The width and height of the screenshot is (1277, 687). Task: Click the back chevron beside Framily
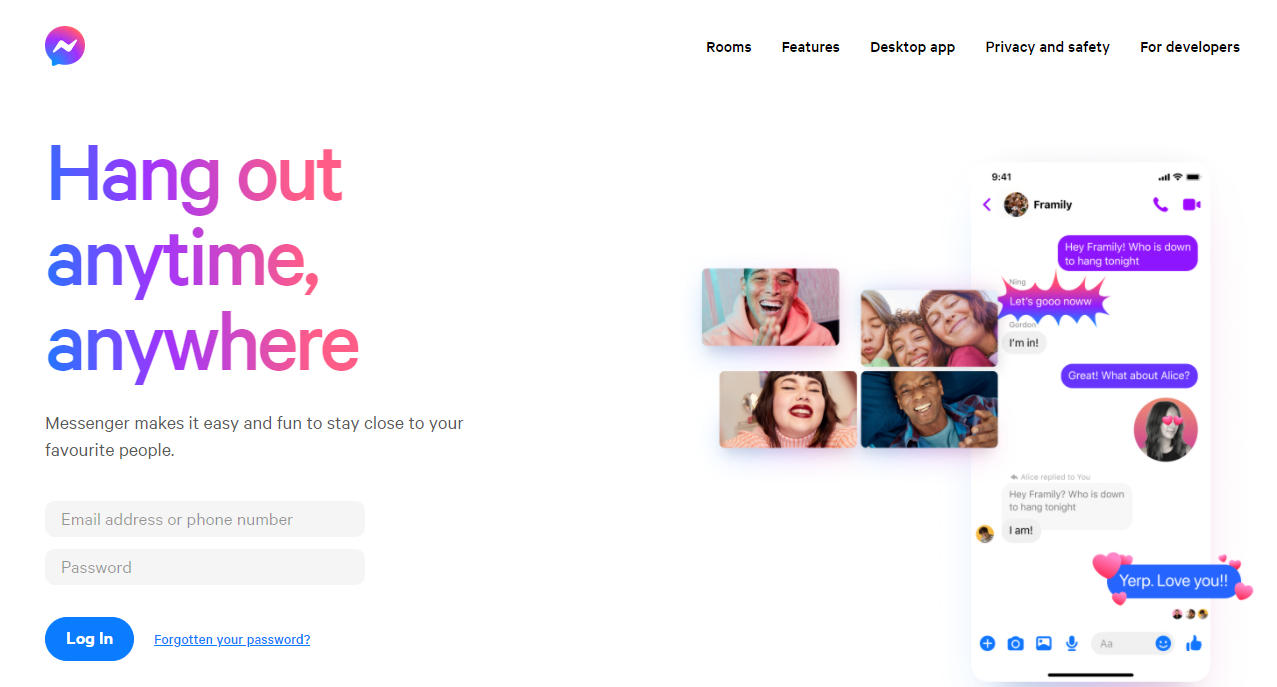987,204
